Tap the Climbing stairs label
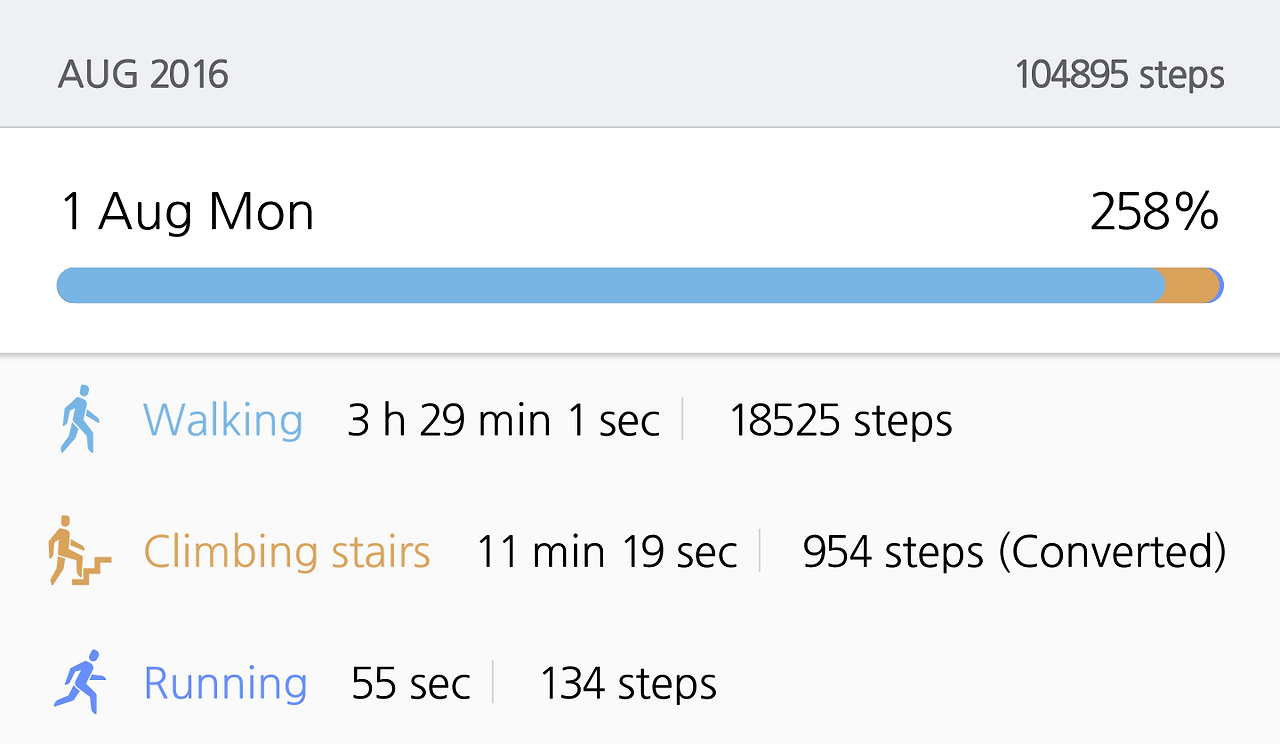This screenshot has width=1280, height=744. tap(287, 552)
